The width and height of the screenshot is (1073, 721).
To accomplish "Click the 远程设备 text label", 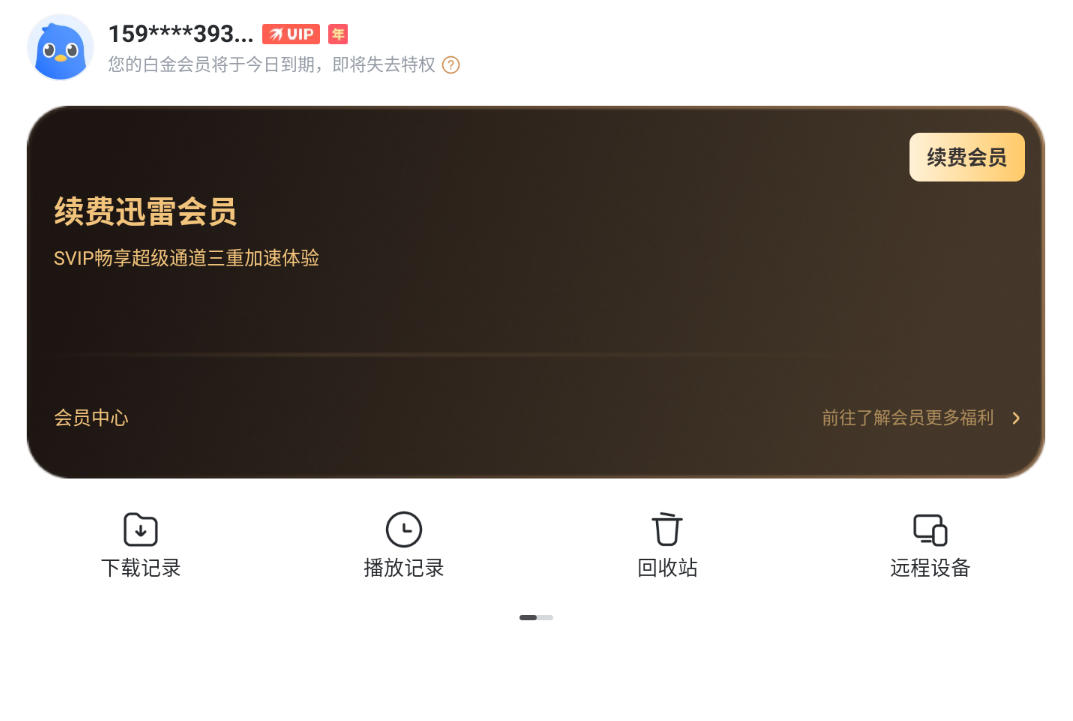I will point(931,568).
